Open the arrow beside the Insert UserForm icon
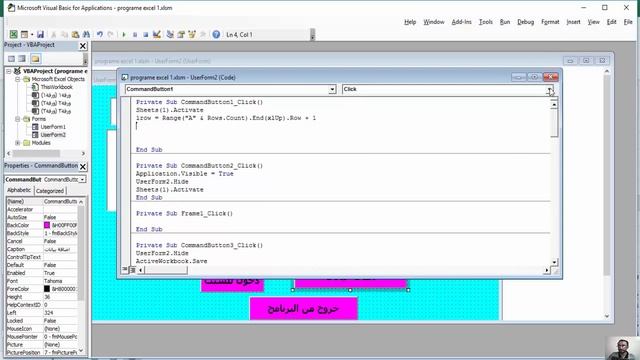 pyautogui.click(x=31, y=35)
